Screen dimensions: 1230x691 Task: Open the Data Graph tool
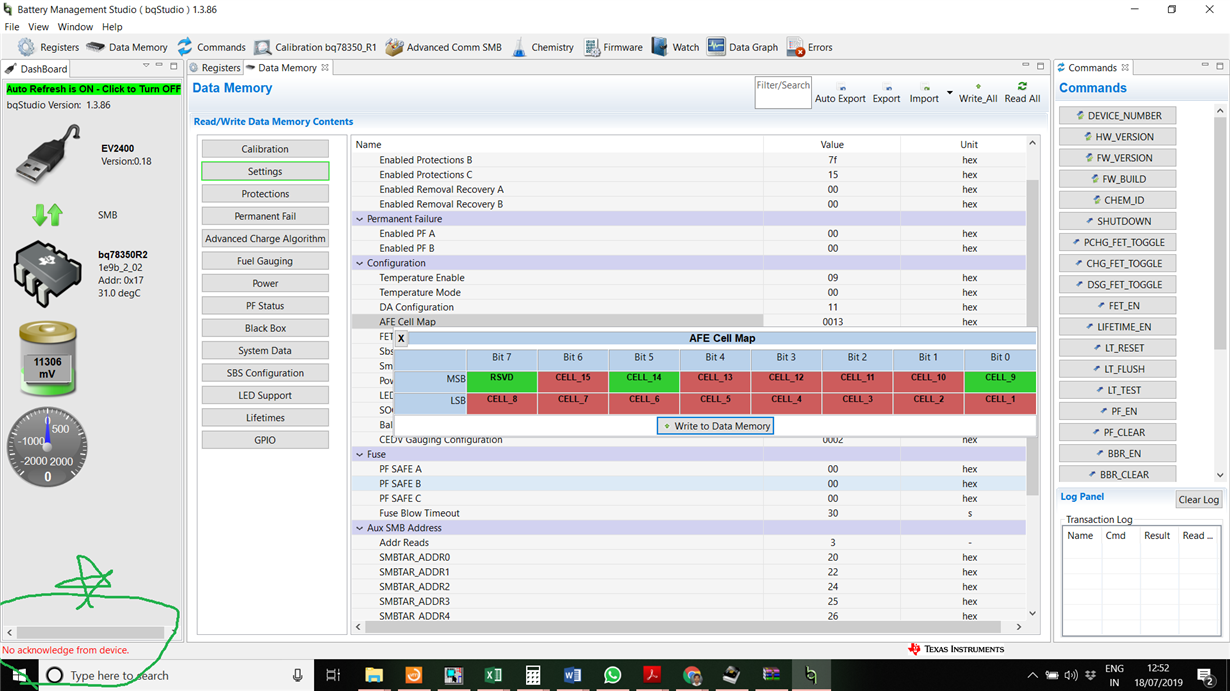coord(742,47)
